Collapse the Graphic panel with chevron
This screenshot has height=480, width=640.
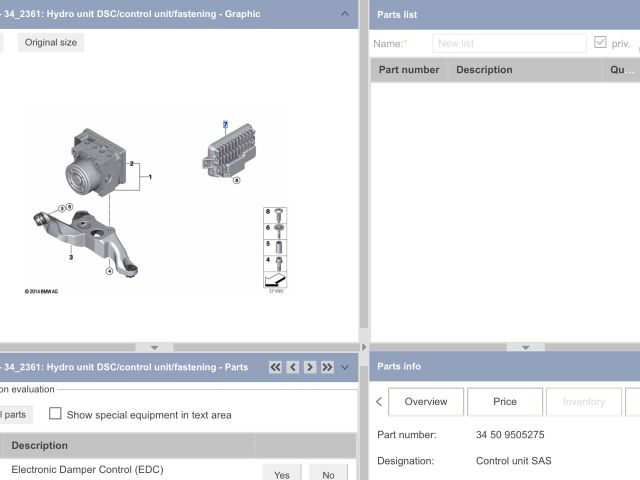(345, 14)
